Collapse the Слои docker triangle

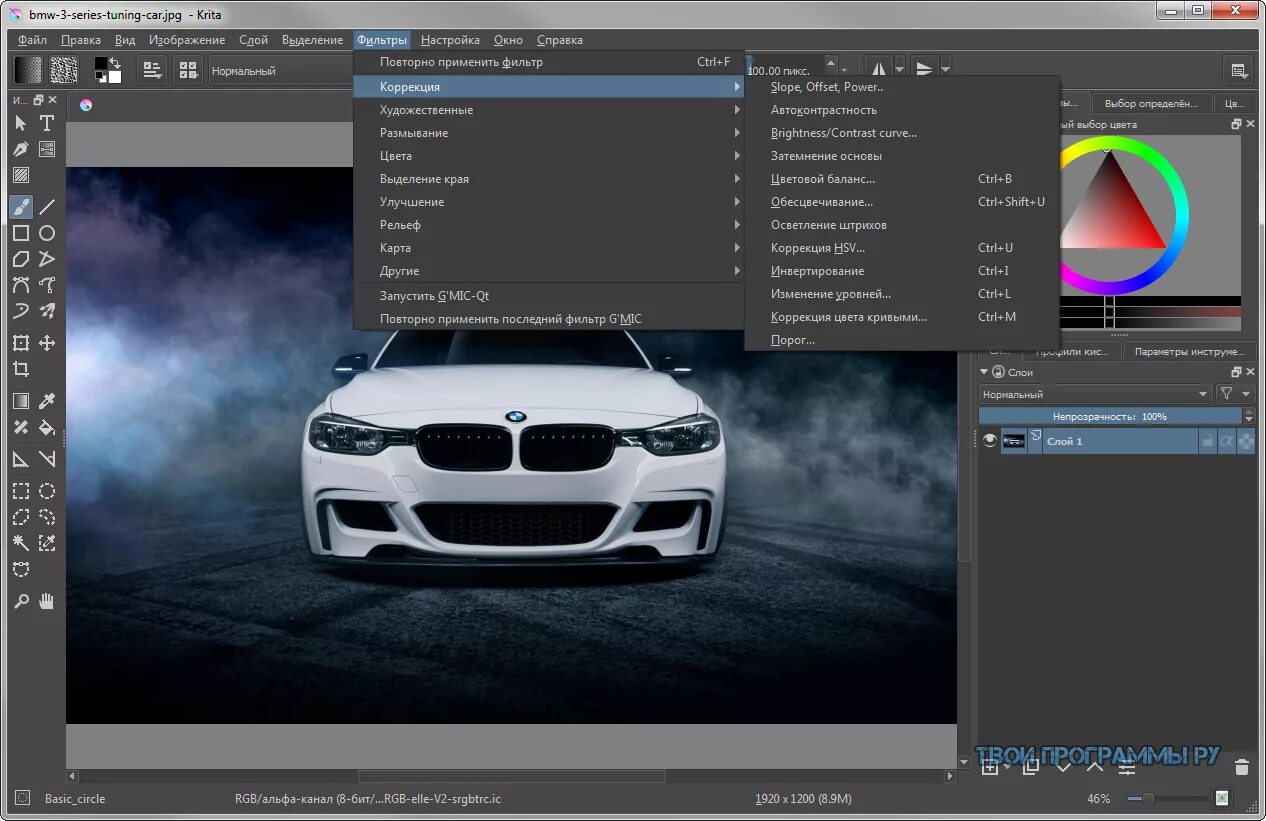[984, 372]
